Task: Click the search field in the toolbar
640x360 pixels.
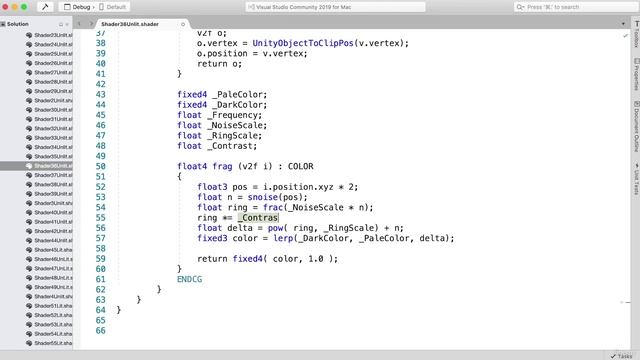Action: pyautogui.click(x=576, y=7)
